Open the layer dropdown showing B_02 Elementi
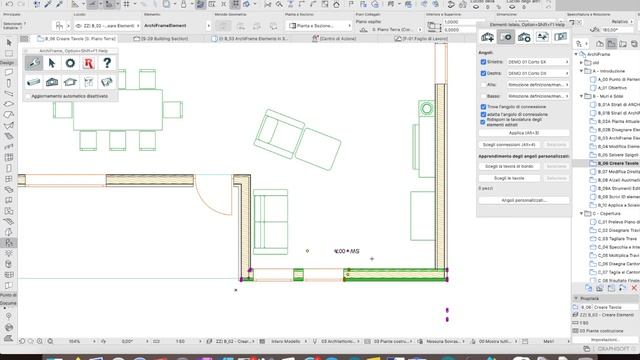Screen dimensions: 640x360 [x=107, y=26]
